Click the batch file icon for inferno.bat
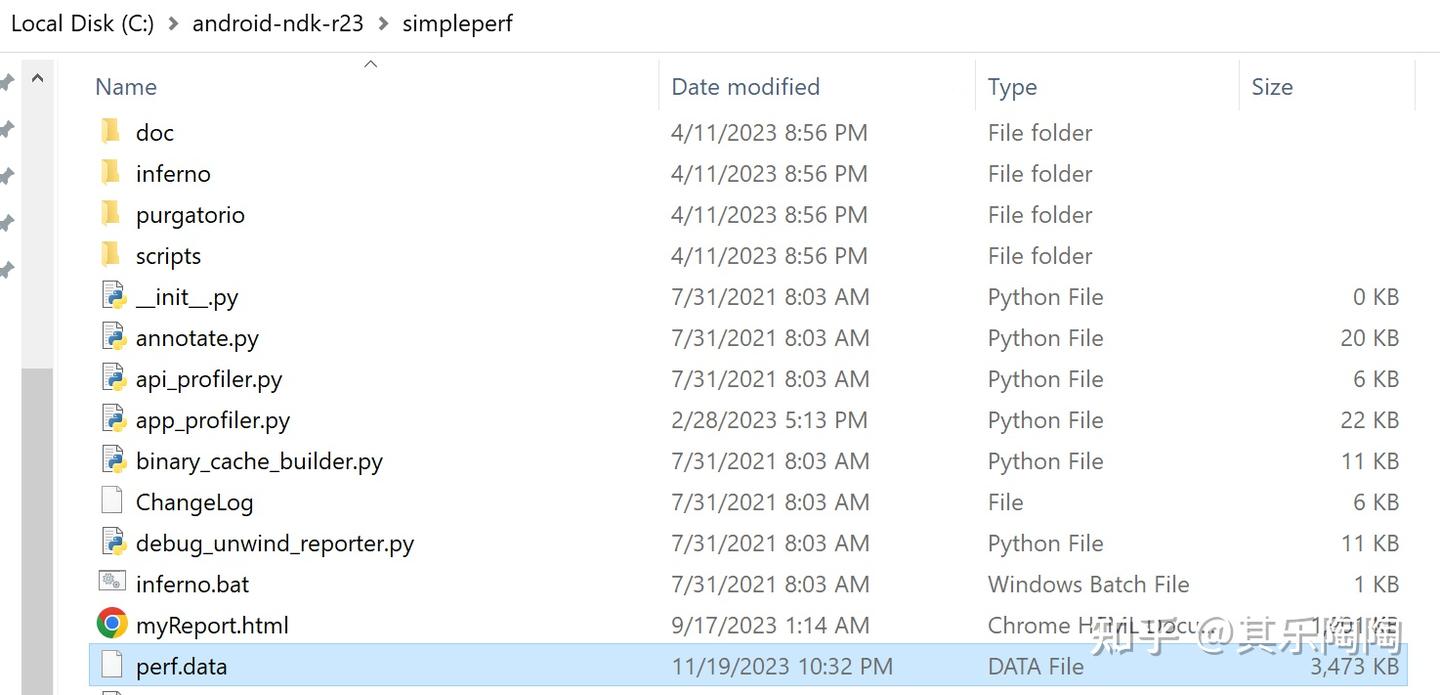Image resolution: width=1440 pixels, height=695 pixels. click(x=112, y=583)
